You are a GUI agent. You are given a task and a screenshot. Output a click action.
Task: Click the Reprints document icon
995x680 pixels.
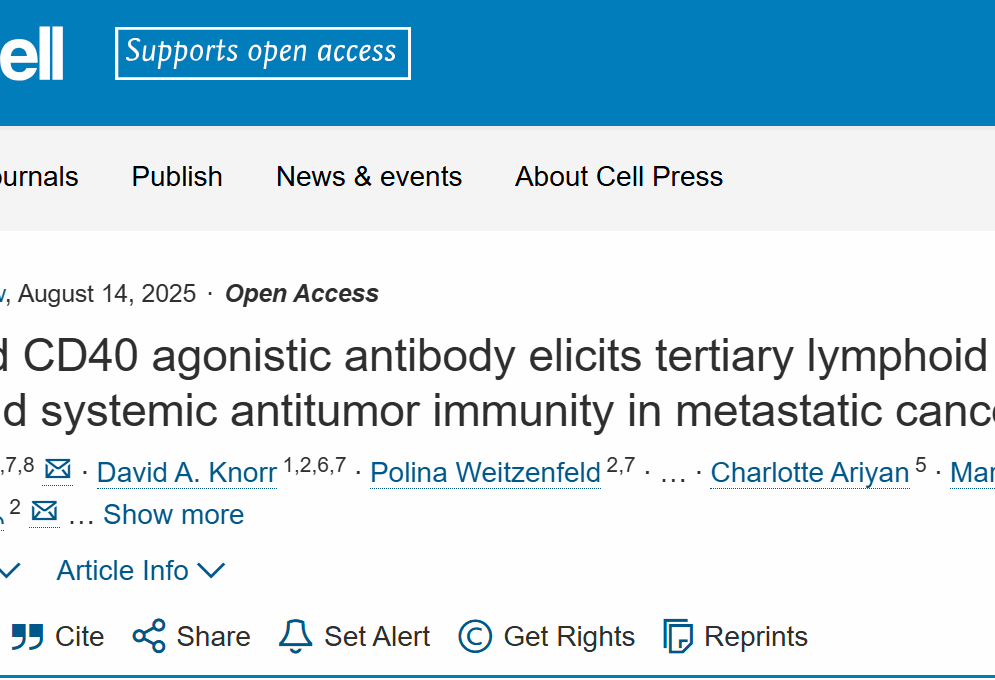[678, 636]
